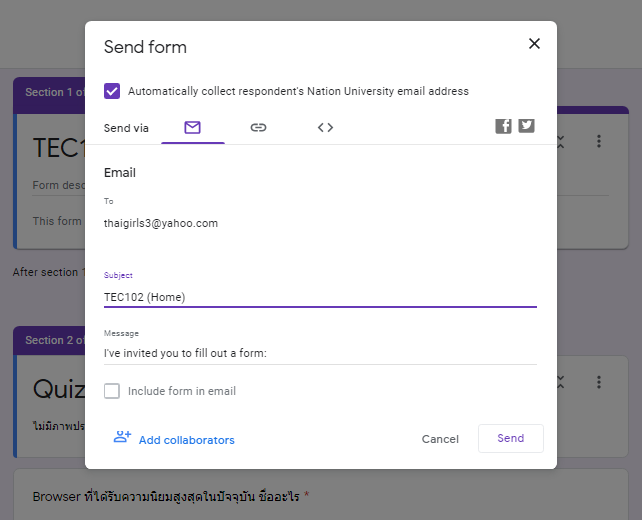
Task: Open Section 1 three-dot more options
Action: tap(598, 142)
